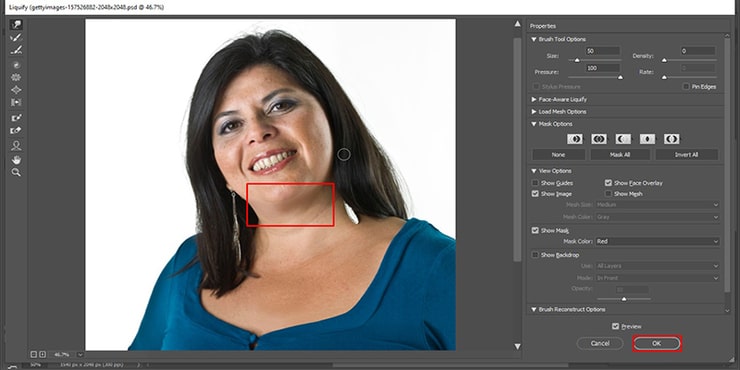Click the Size value field
The width and height of the screenshot is (740, 370).
[x=603, y=51]
